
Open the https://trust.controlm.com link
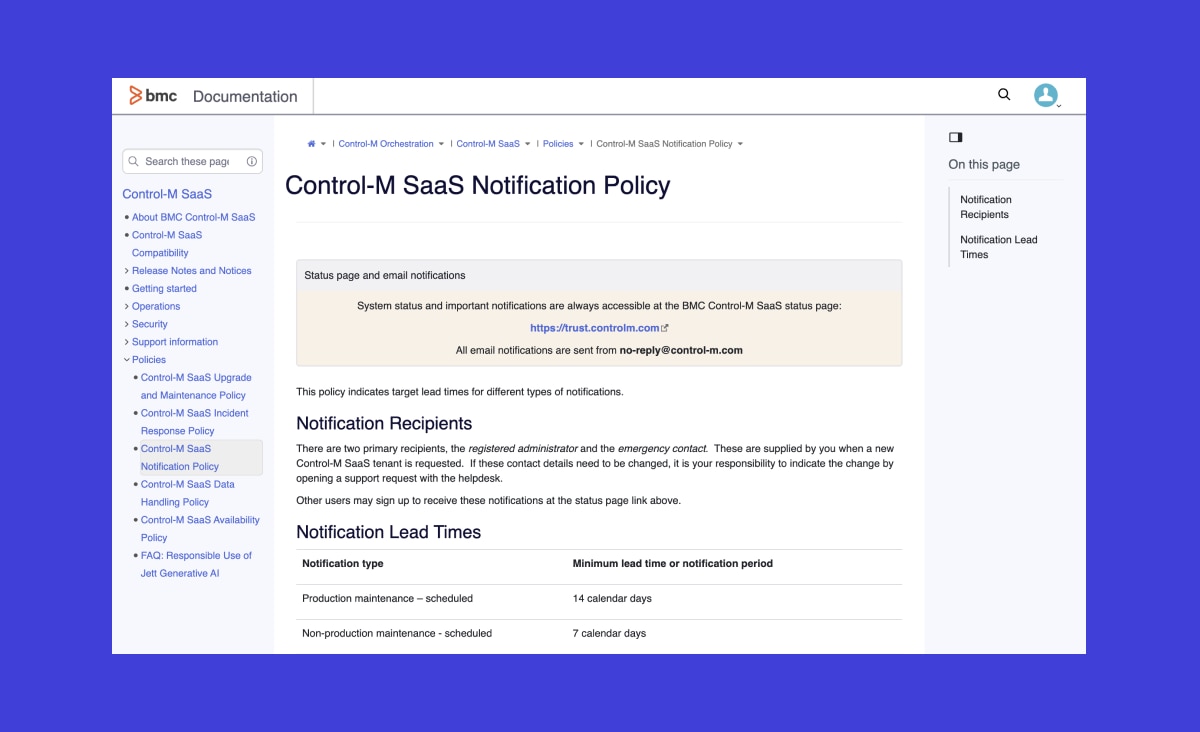[594, 327]
